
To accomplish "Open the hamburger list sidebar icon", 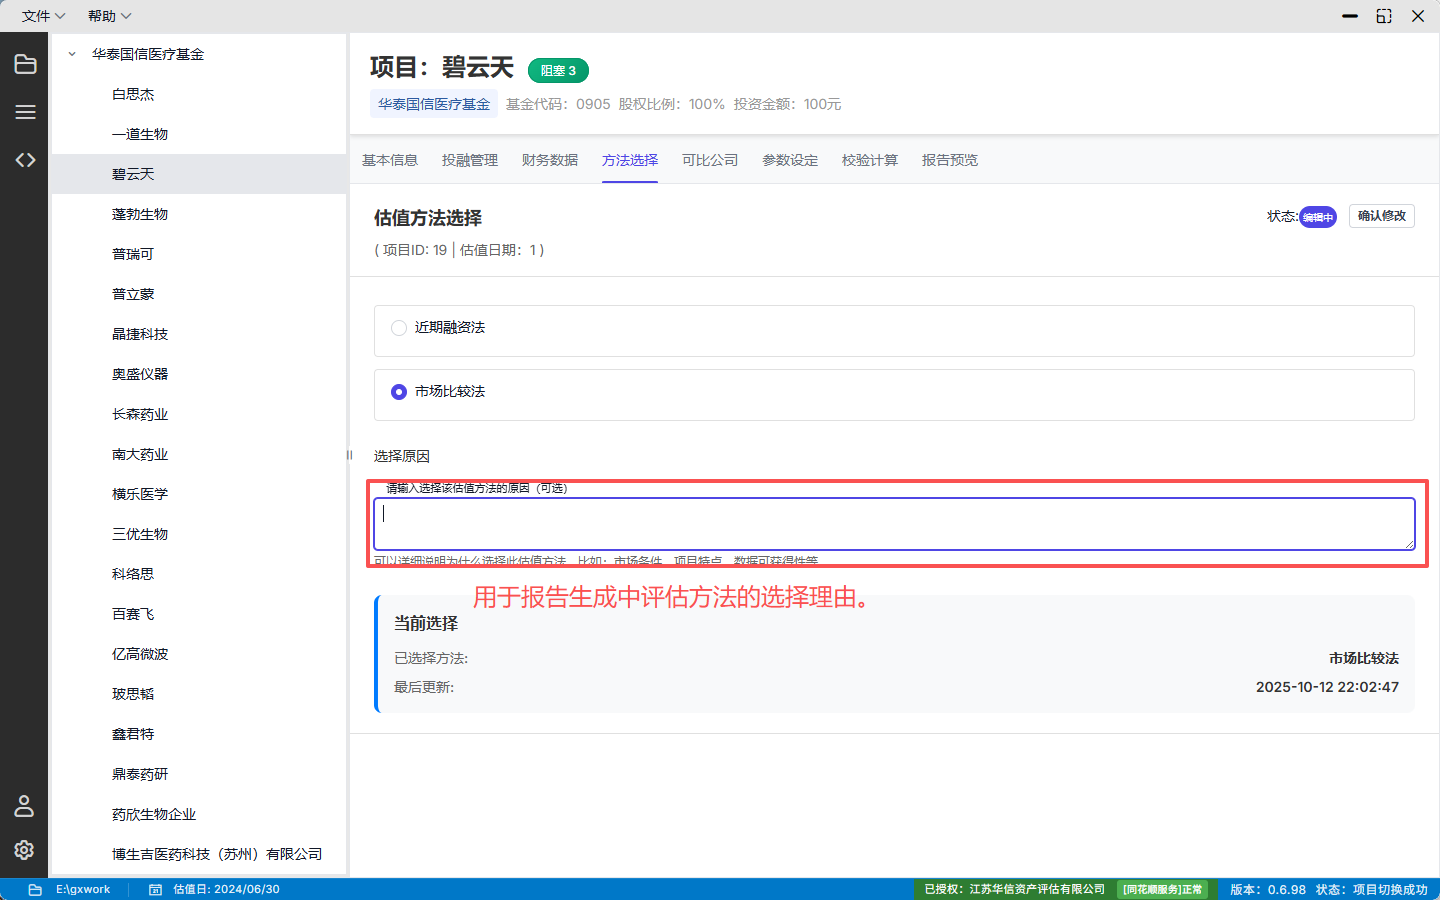I will click(25, 112).
